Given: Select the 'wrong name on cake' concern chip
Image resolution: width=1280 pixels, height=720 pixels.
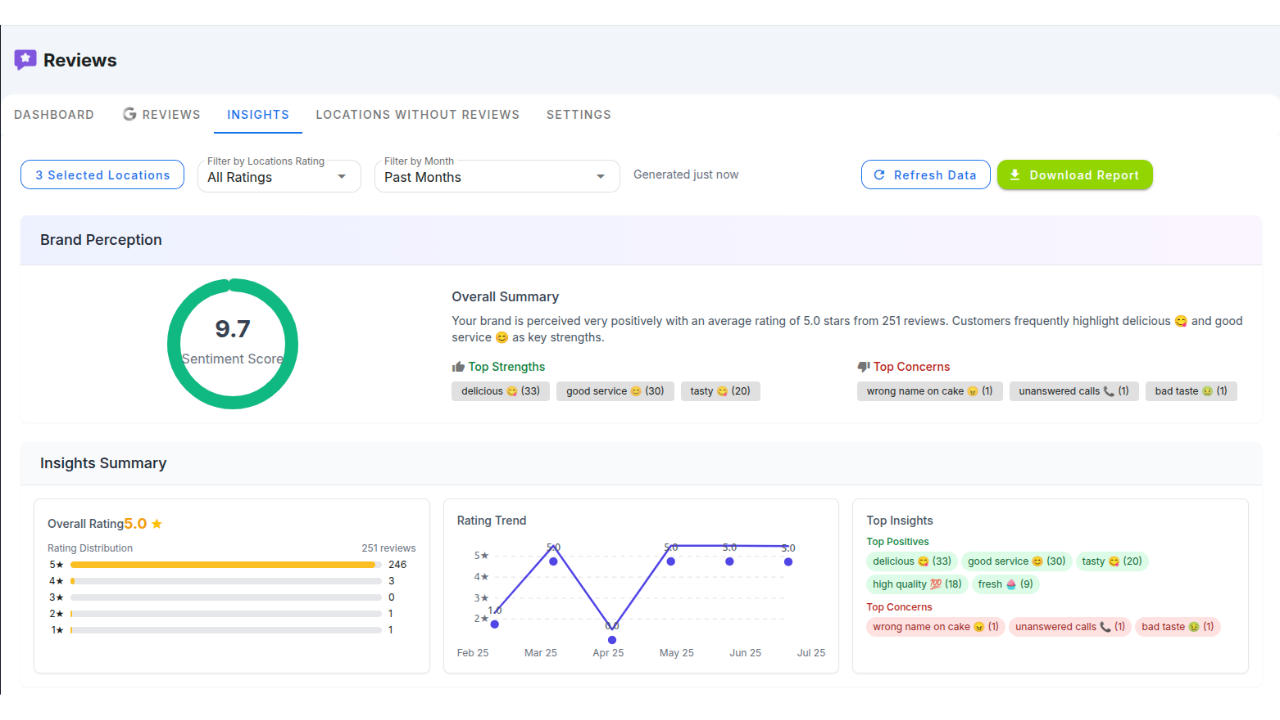Looking at the screenshot, I should coord(929,391).
